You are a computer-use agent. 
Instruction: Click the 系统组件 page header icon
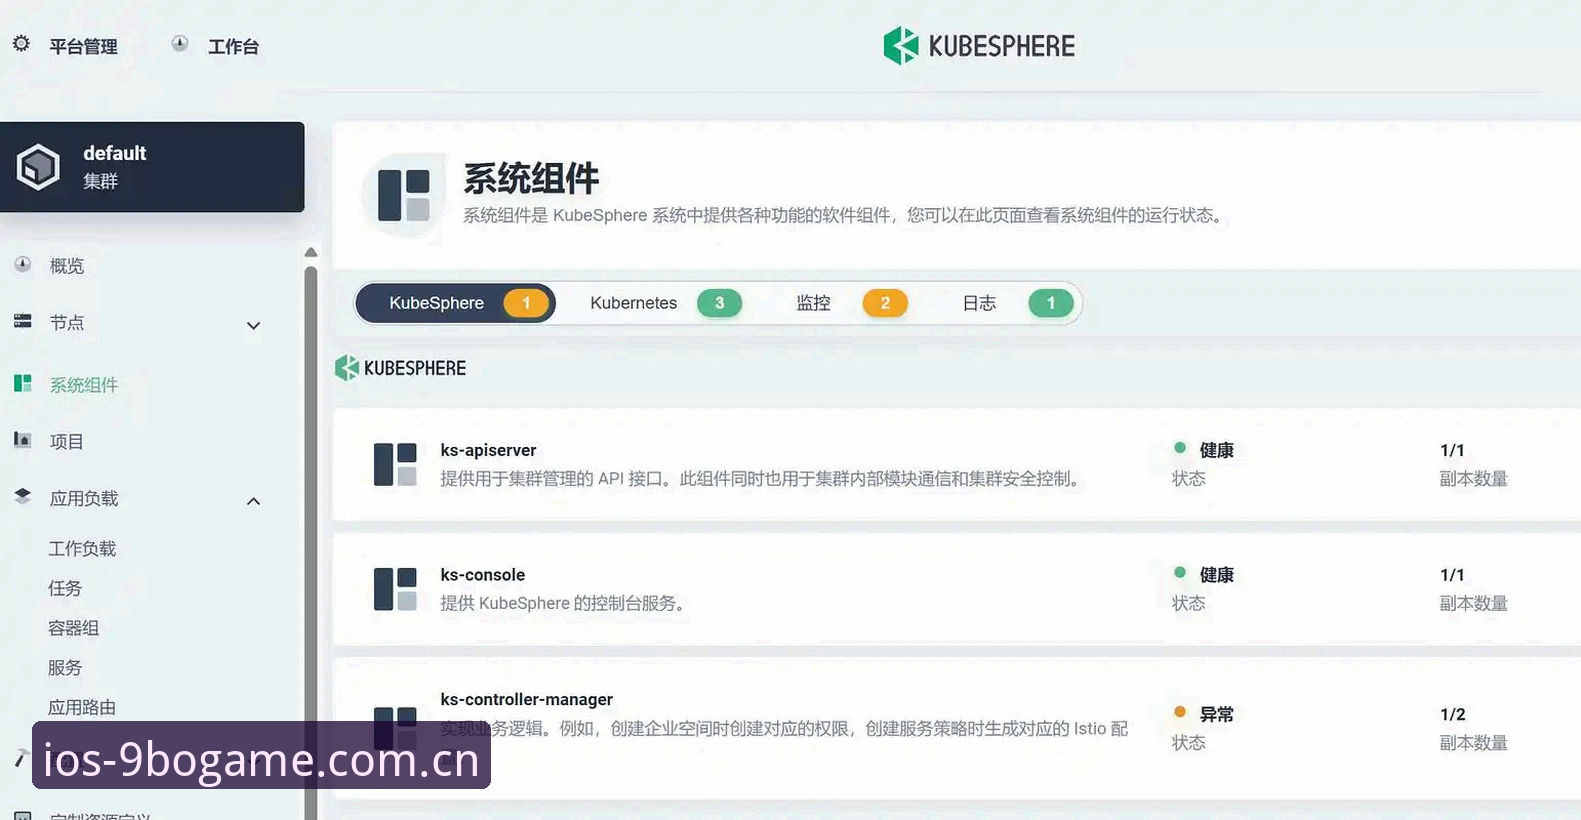coord(404,195)
